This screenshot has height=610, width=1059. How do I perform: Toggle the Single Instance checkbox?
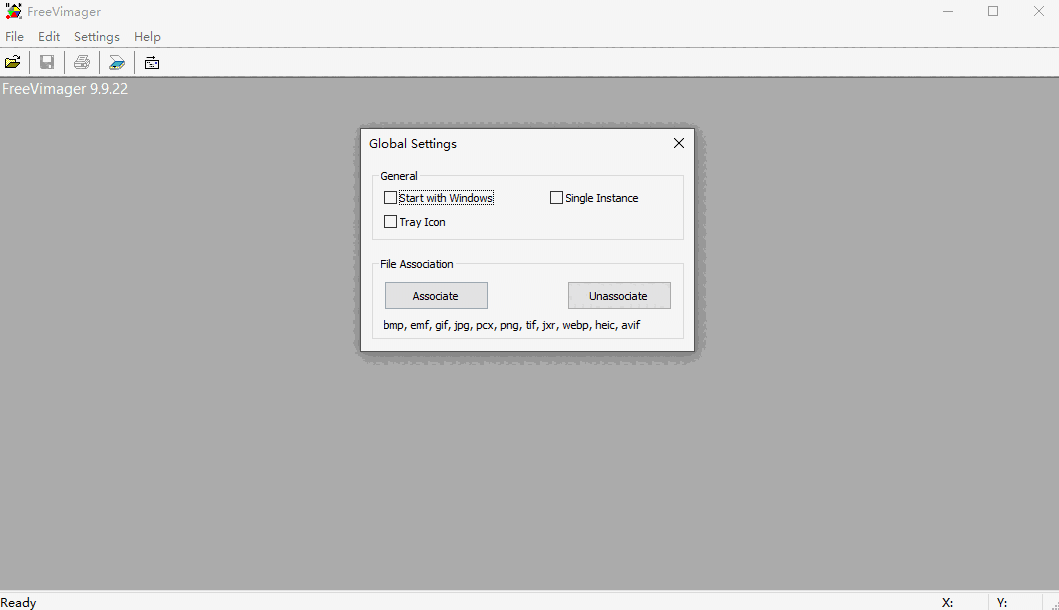(557, 198)
